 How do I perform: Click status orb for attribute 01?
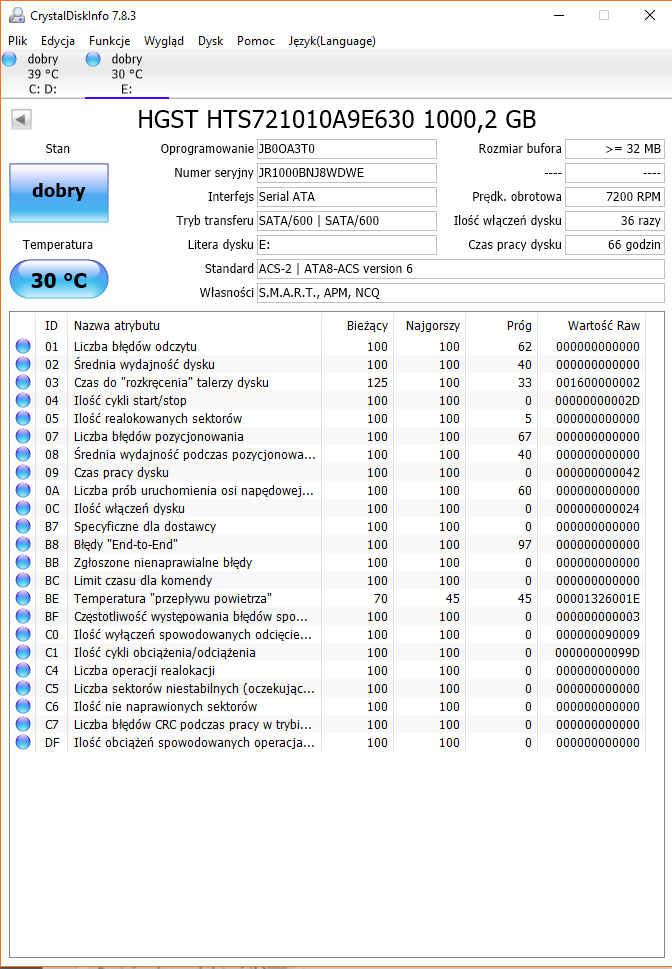(x=23, y=347)
